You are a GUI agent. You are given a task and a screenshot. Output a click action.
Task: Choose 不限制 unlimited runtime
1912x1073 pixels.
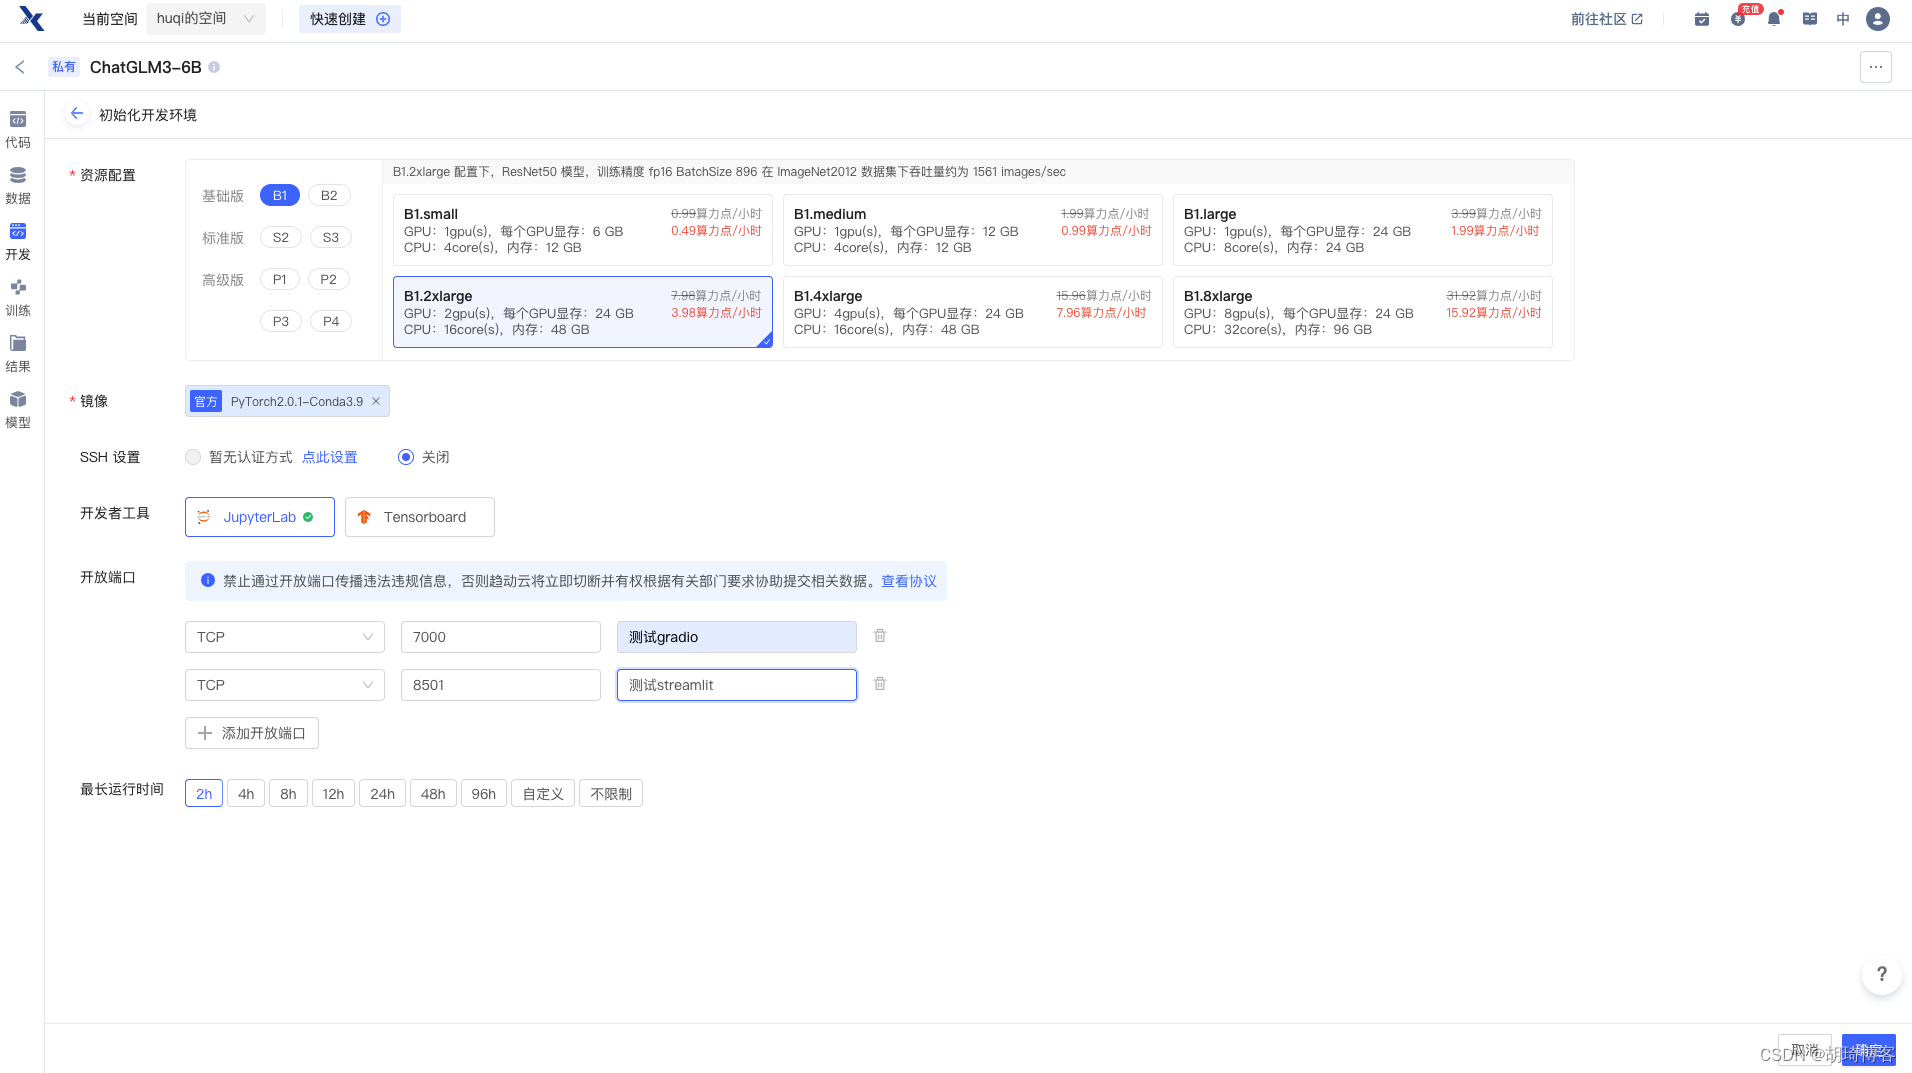click(611, 794)
